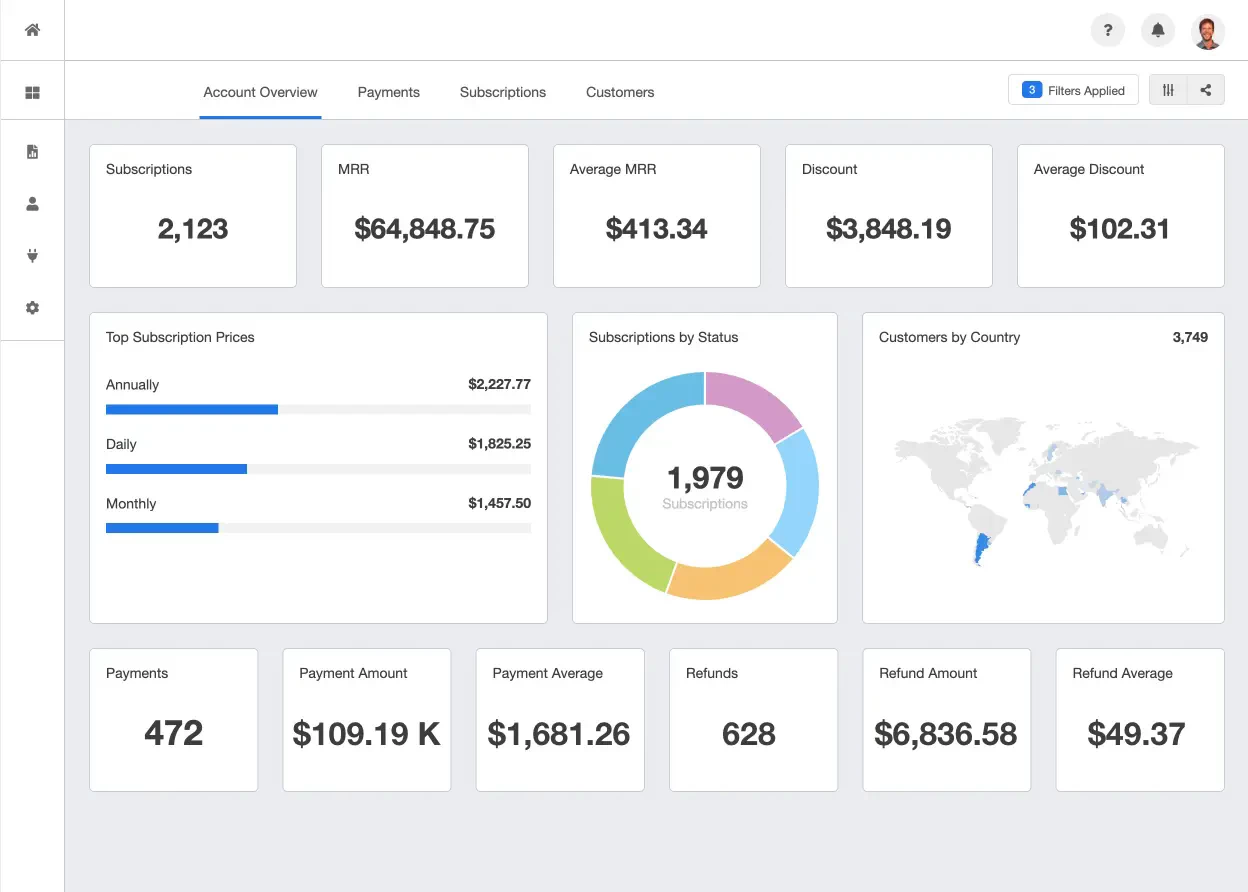The height and width of the screenshot is (892, 1248).
Task: Open the Customers tab
Action: (x=620, y=92)
